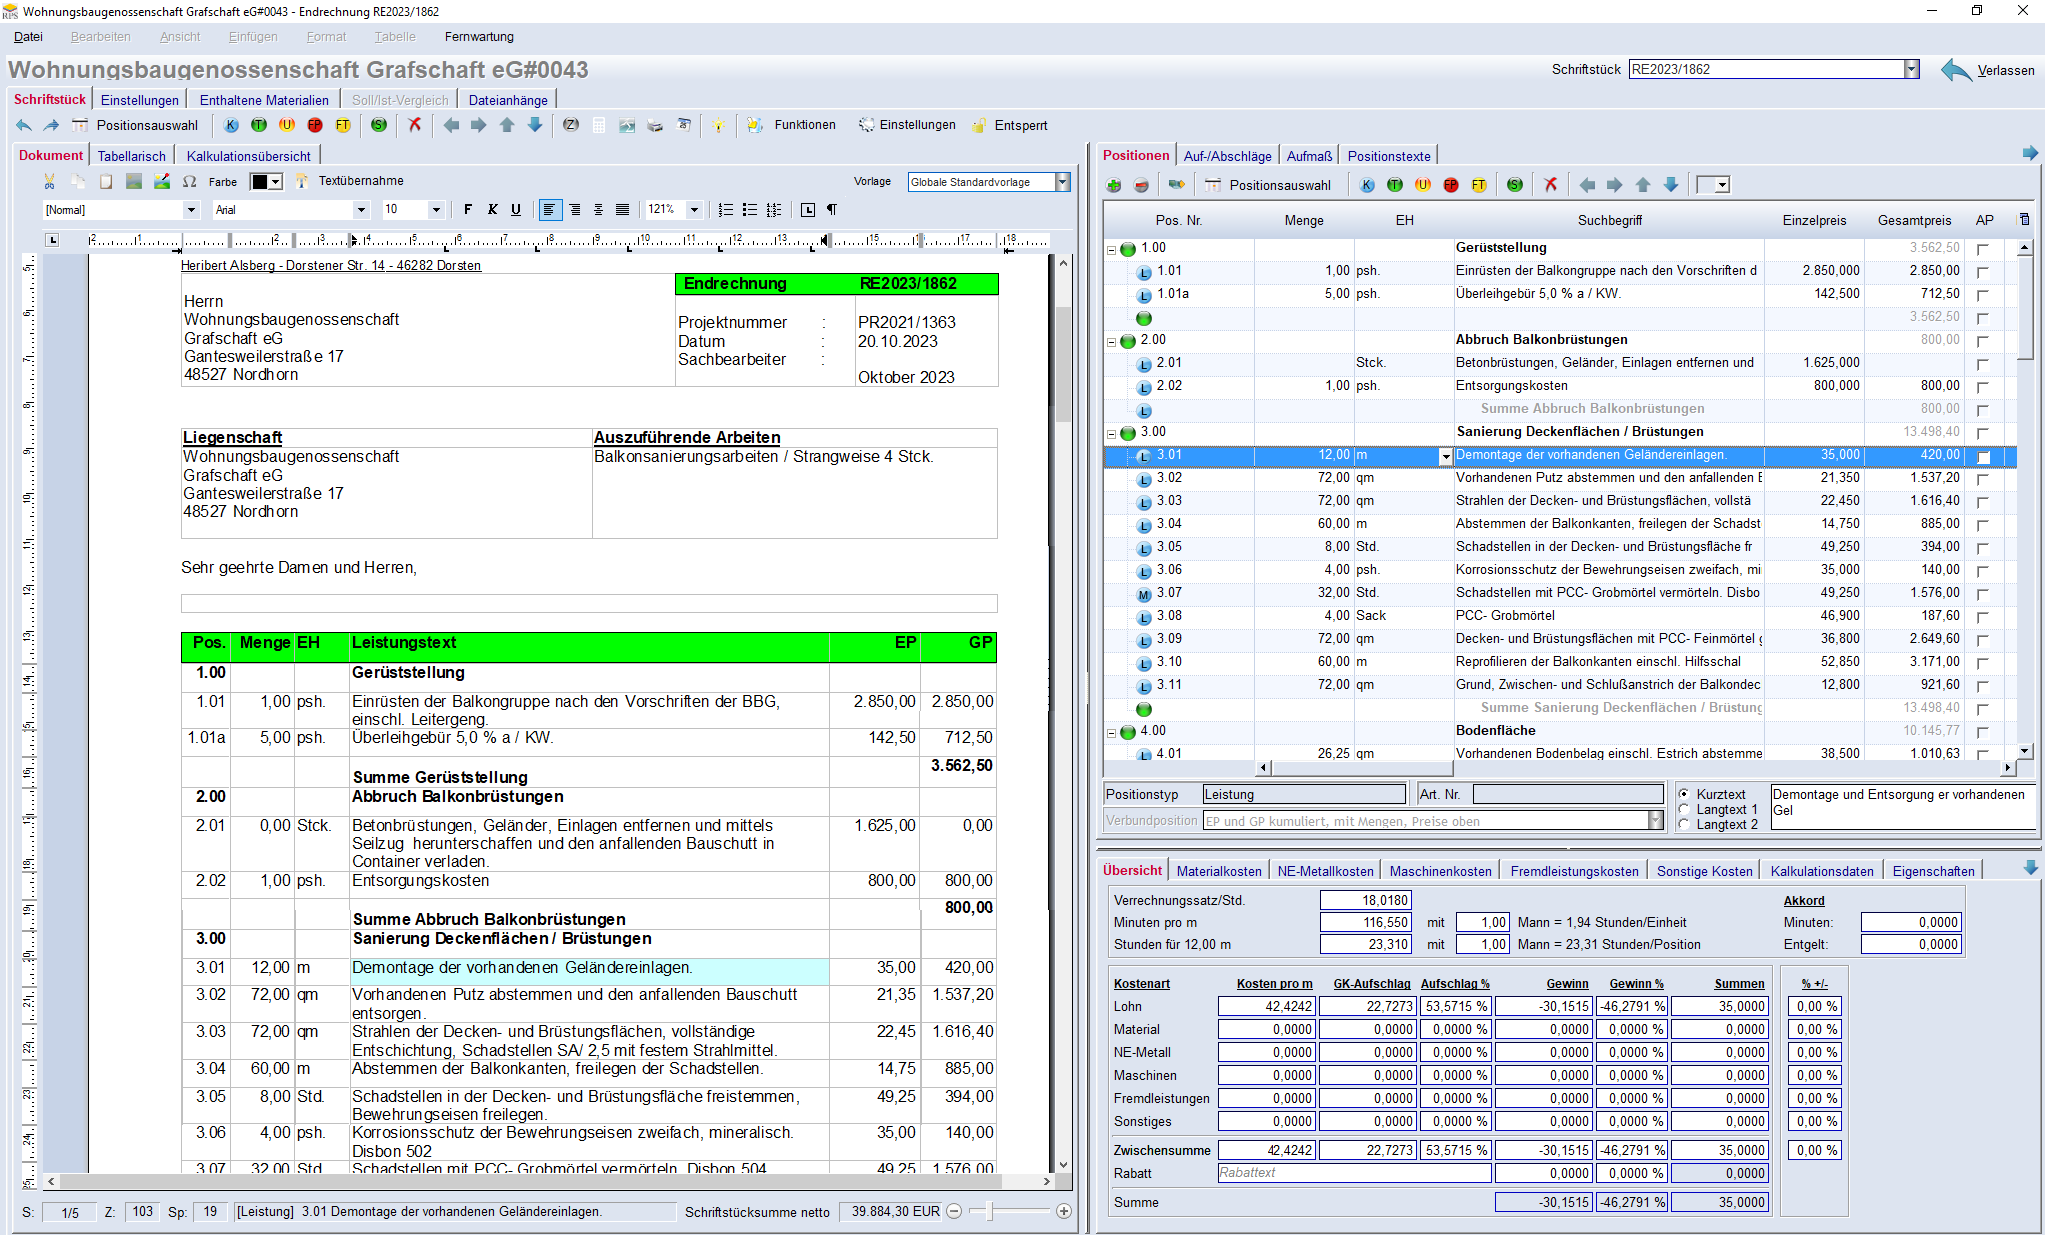Click the blue K icon in the document toolbar
Viewport: 2045px width, 1235px height.
point(231,125)
